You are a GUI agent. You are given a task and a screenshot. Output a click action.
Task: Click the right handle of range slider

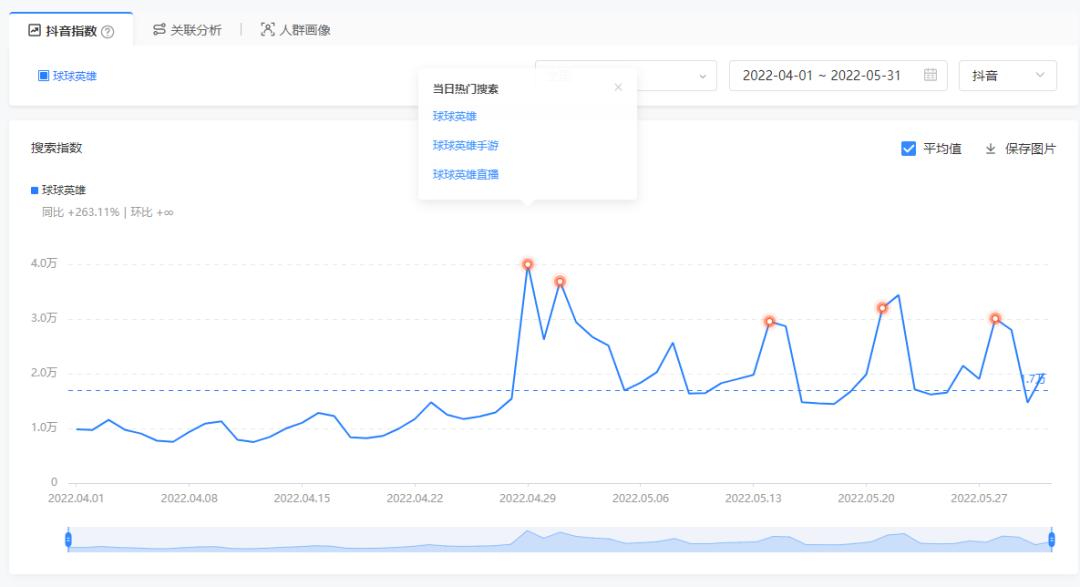[x=1052, y=539]
